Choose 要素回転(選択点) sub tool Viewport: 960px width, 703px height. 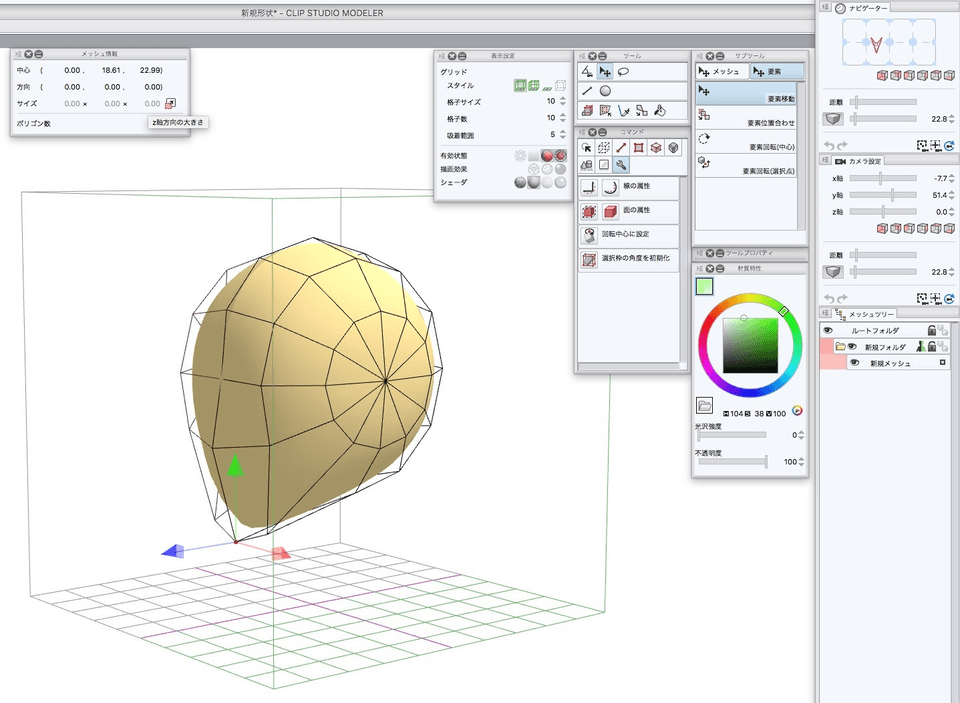click(x=746, y=166)
